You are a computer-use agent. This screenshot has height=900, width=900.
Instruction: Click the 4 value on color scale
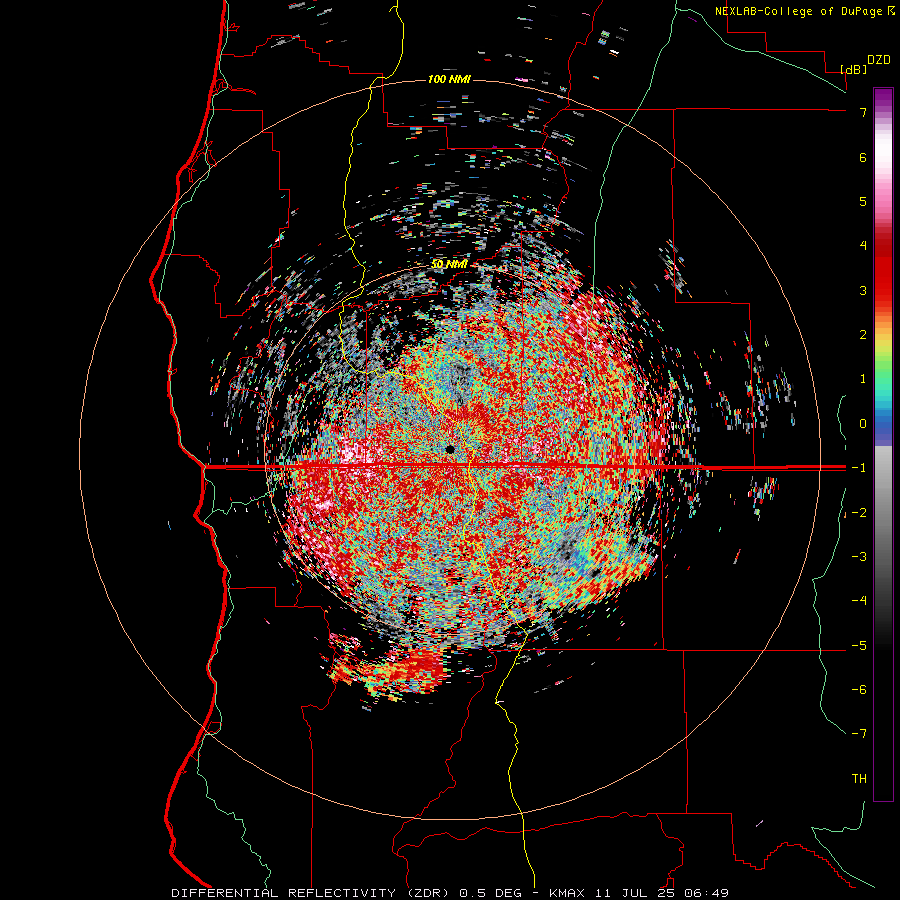point(863,246)
